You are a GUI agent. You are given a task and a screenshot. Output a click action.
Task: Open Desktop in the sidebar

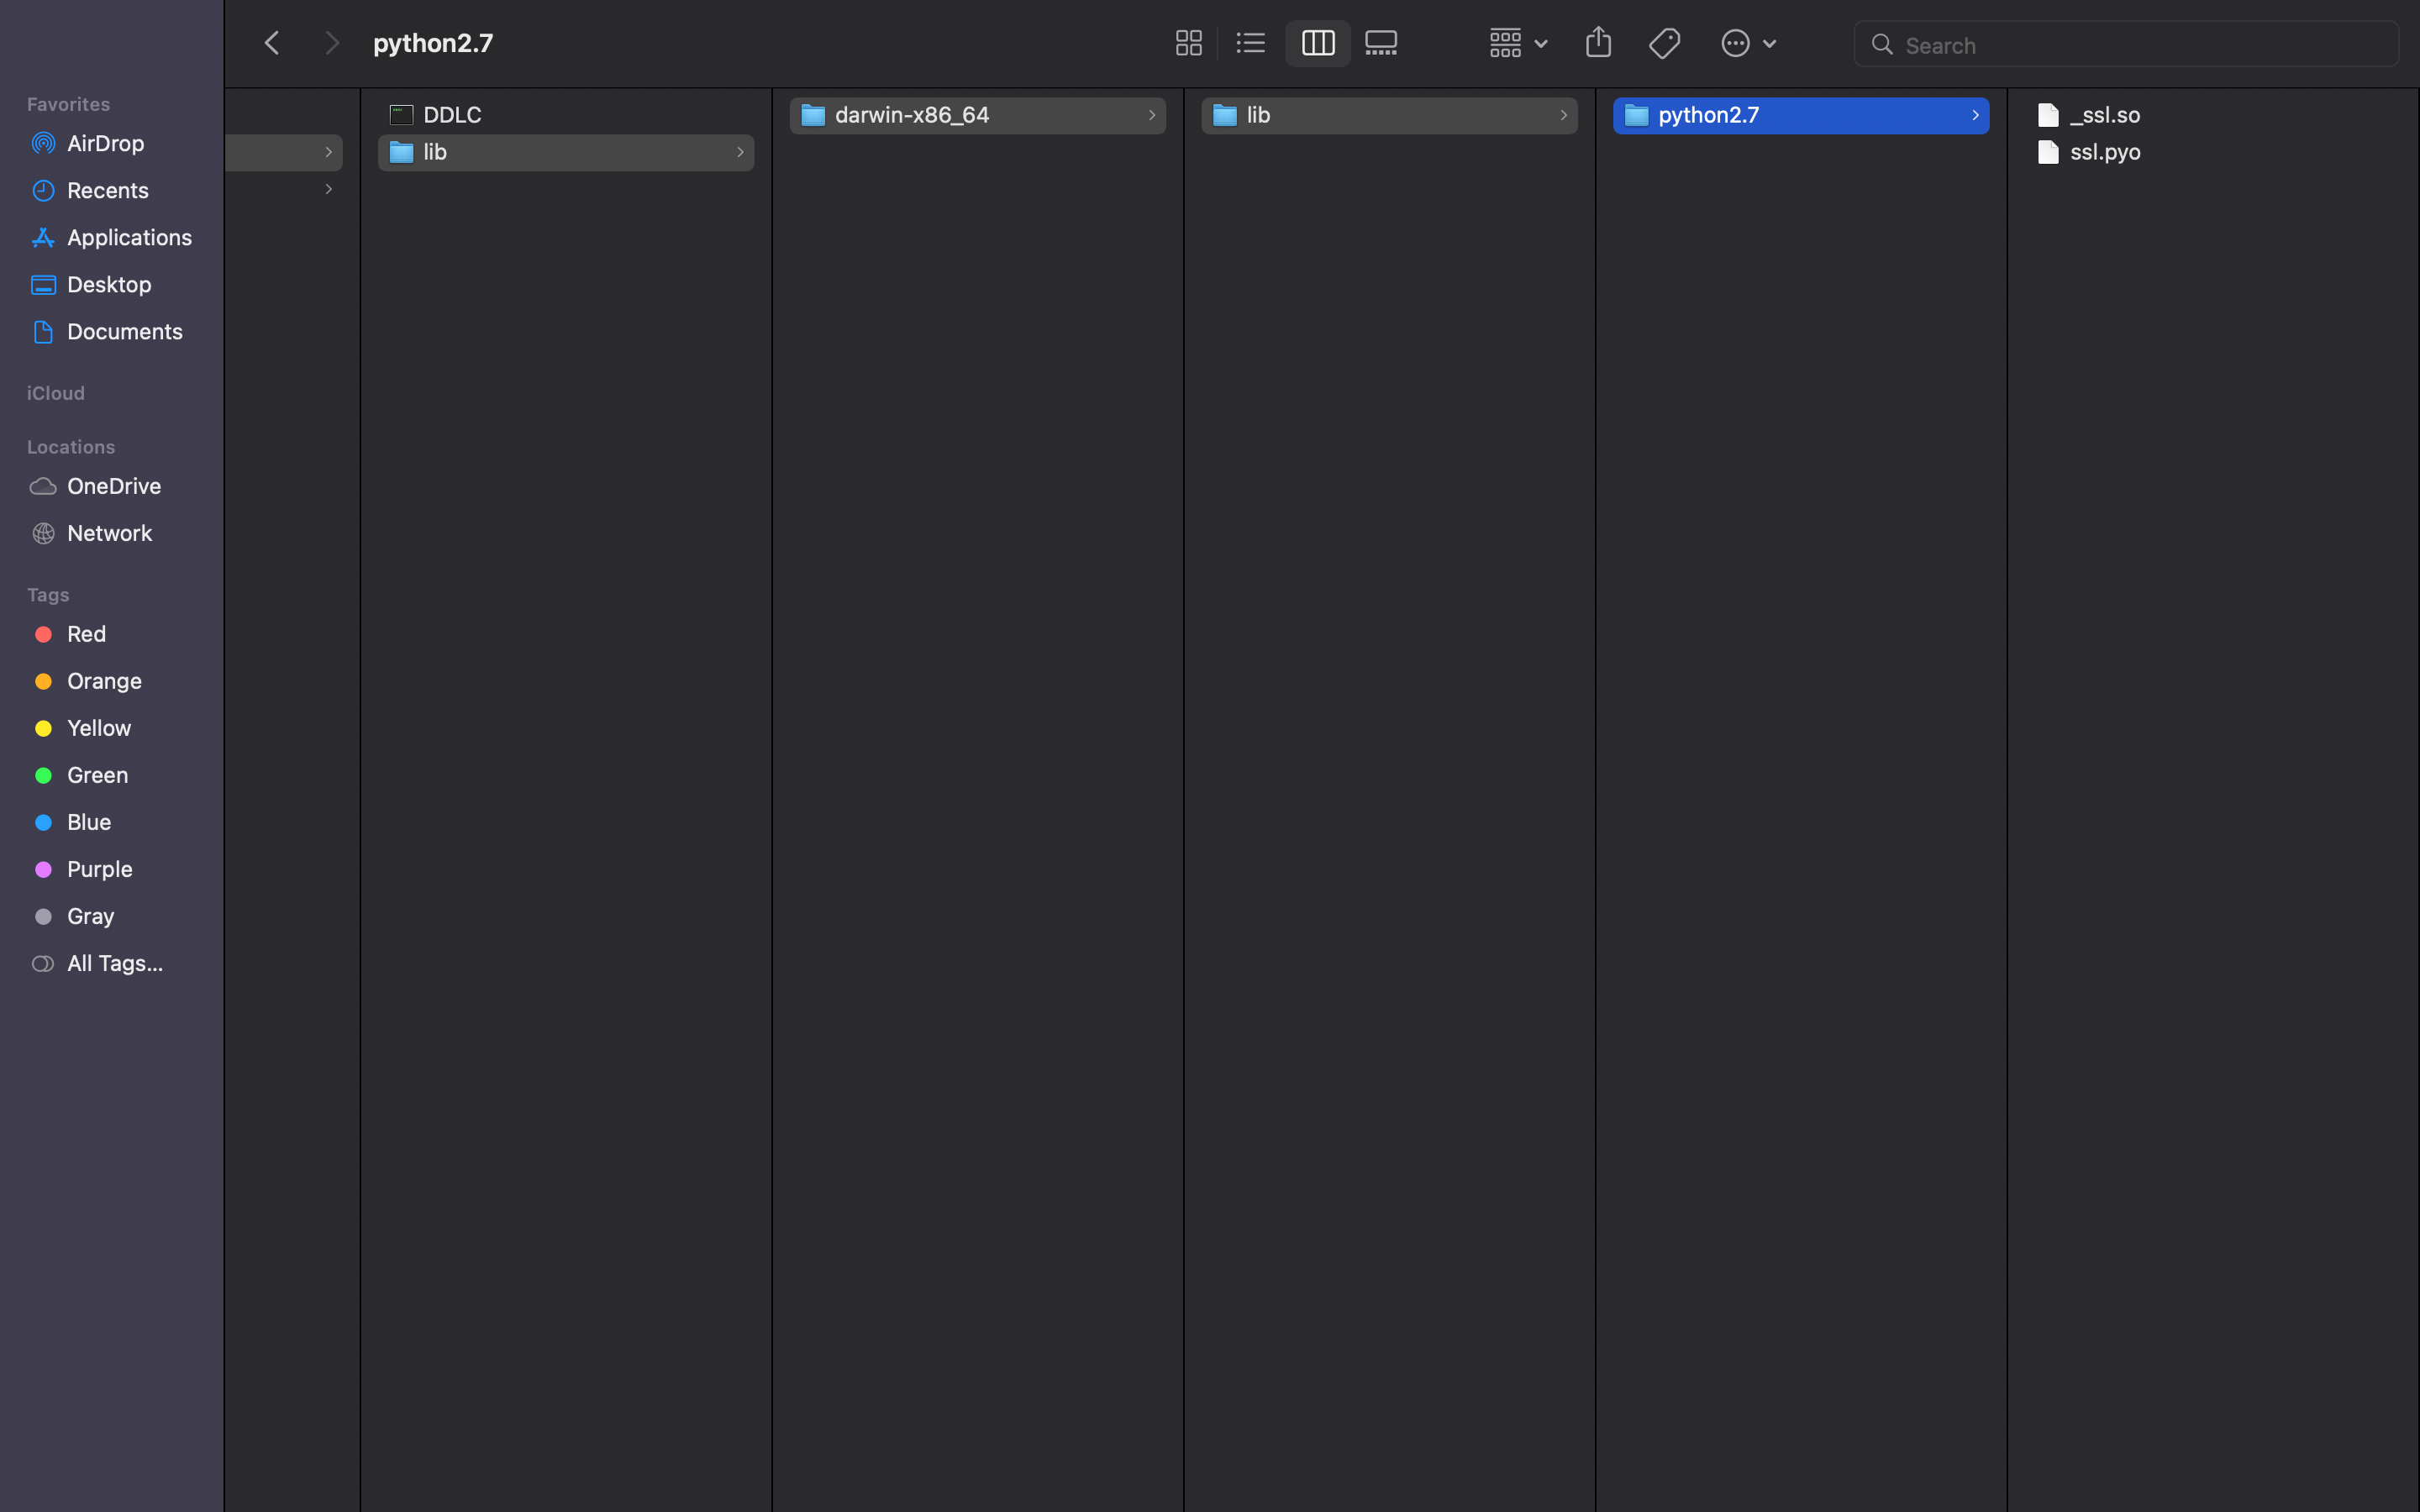[111, 284]
